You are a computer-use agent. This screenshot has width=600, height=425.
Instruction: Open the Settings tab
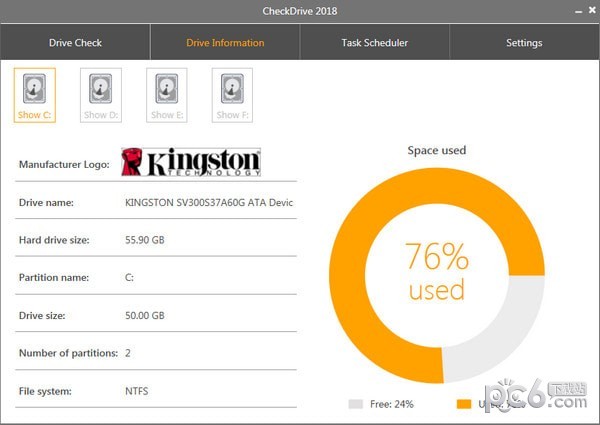(x=524, y=43)
